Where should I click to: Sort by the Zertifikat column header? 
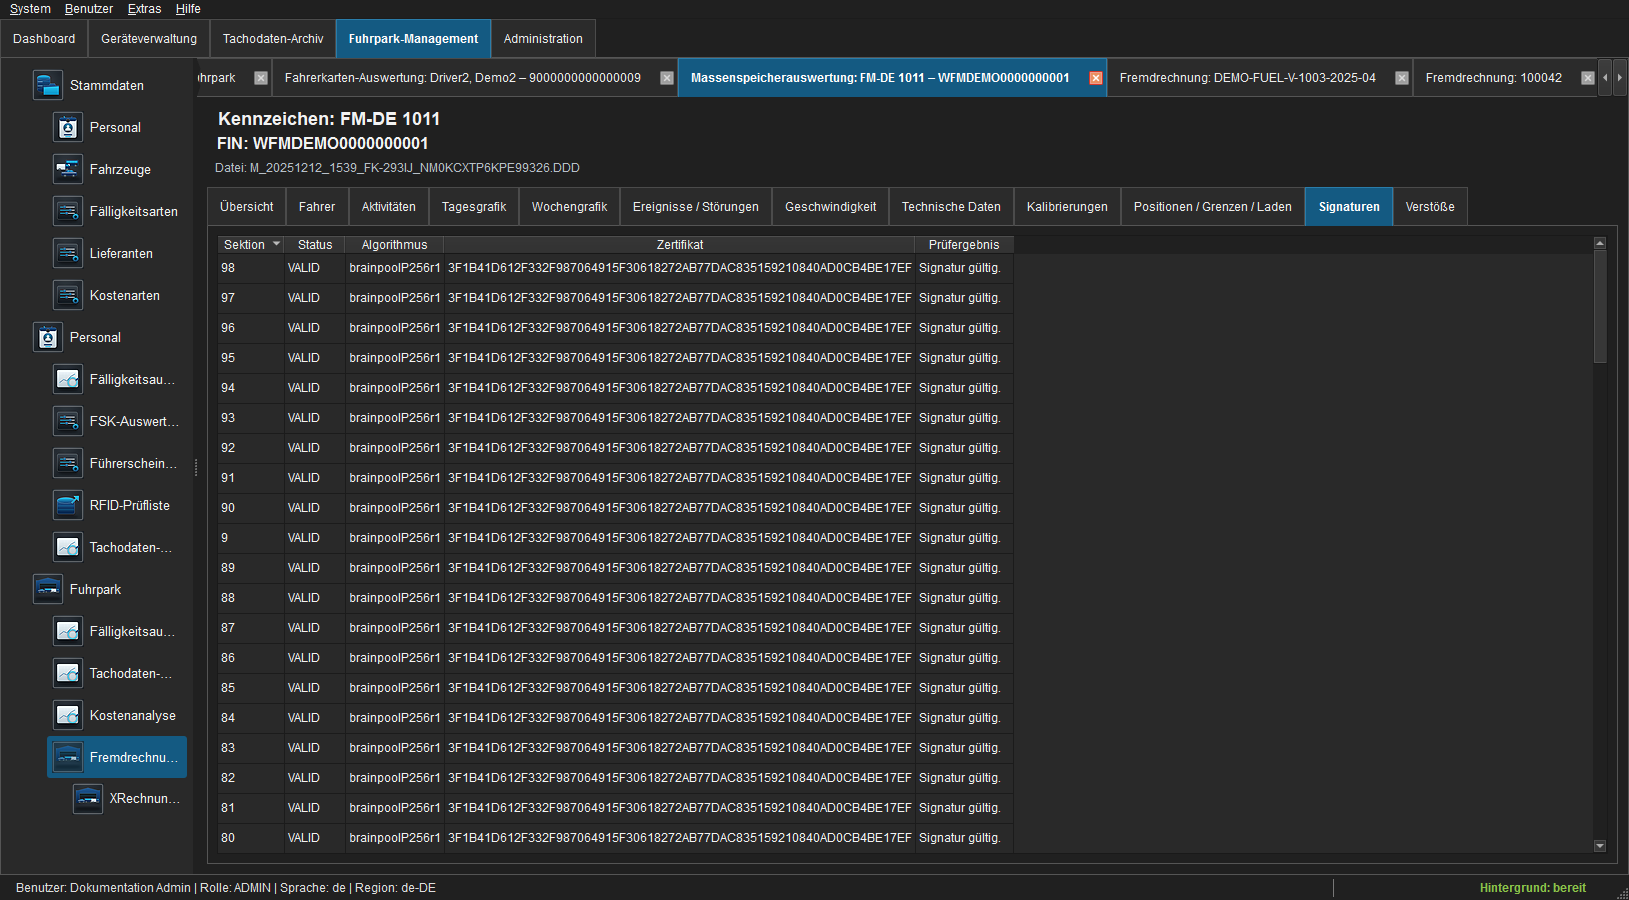click(680, 245)
